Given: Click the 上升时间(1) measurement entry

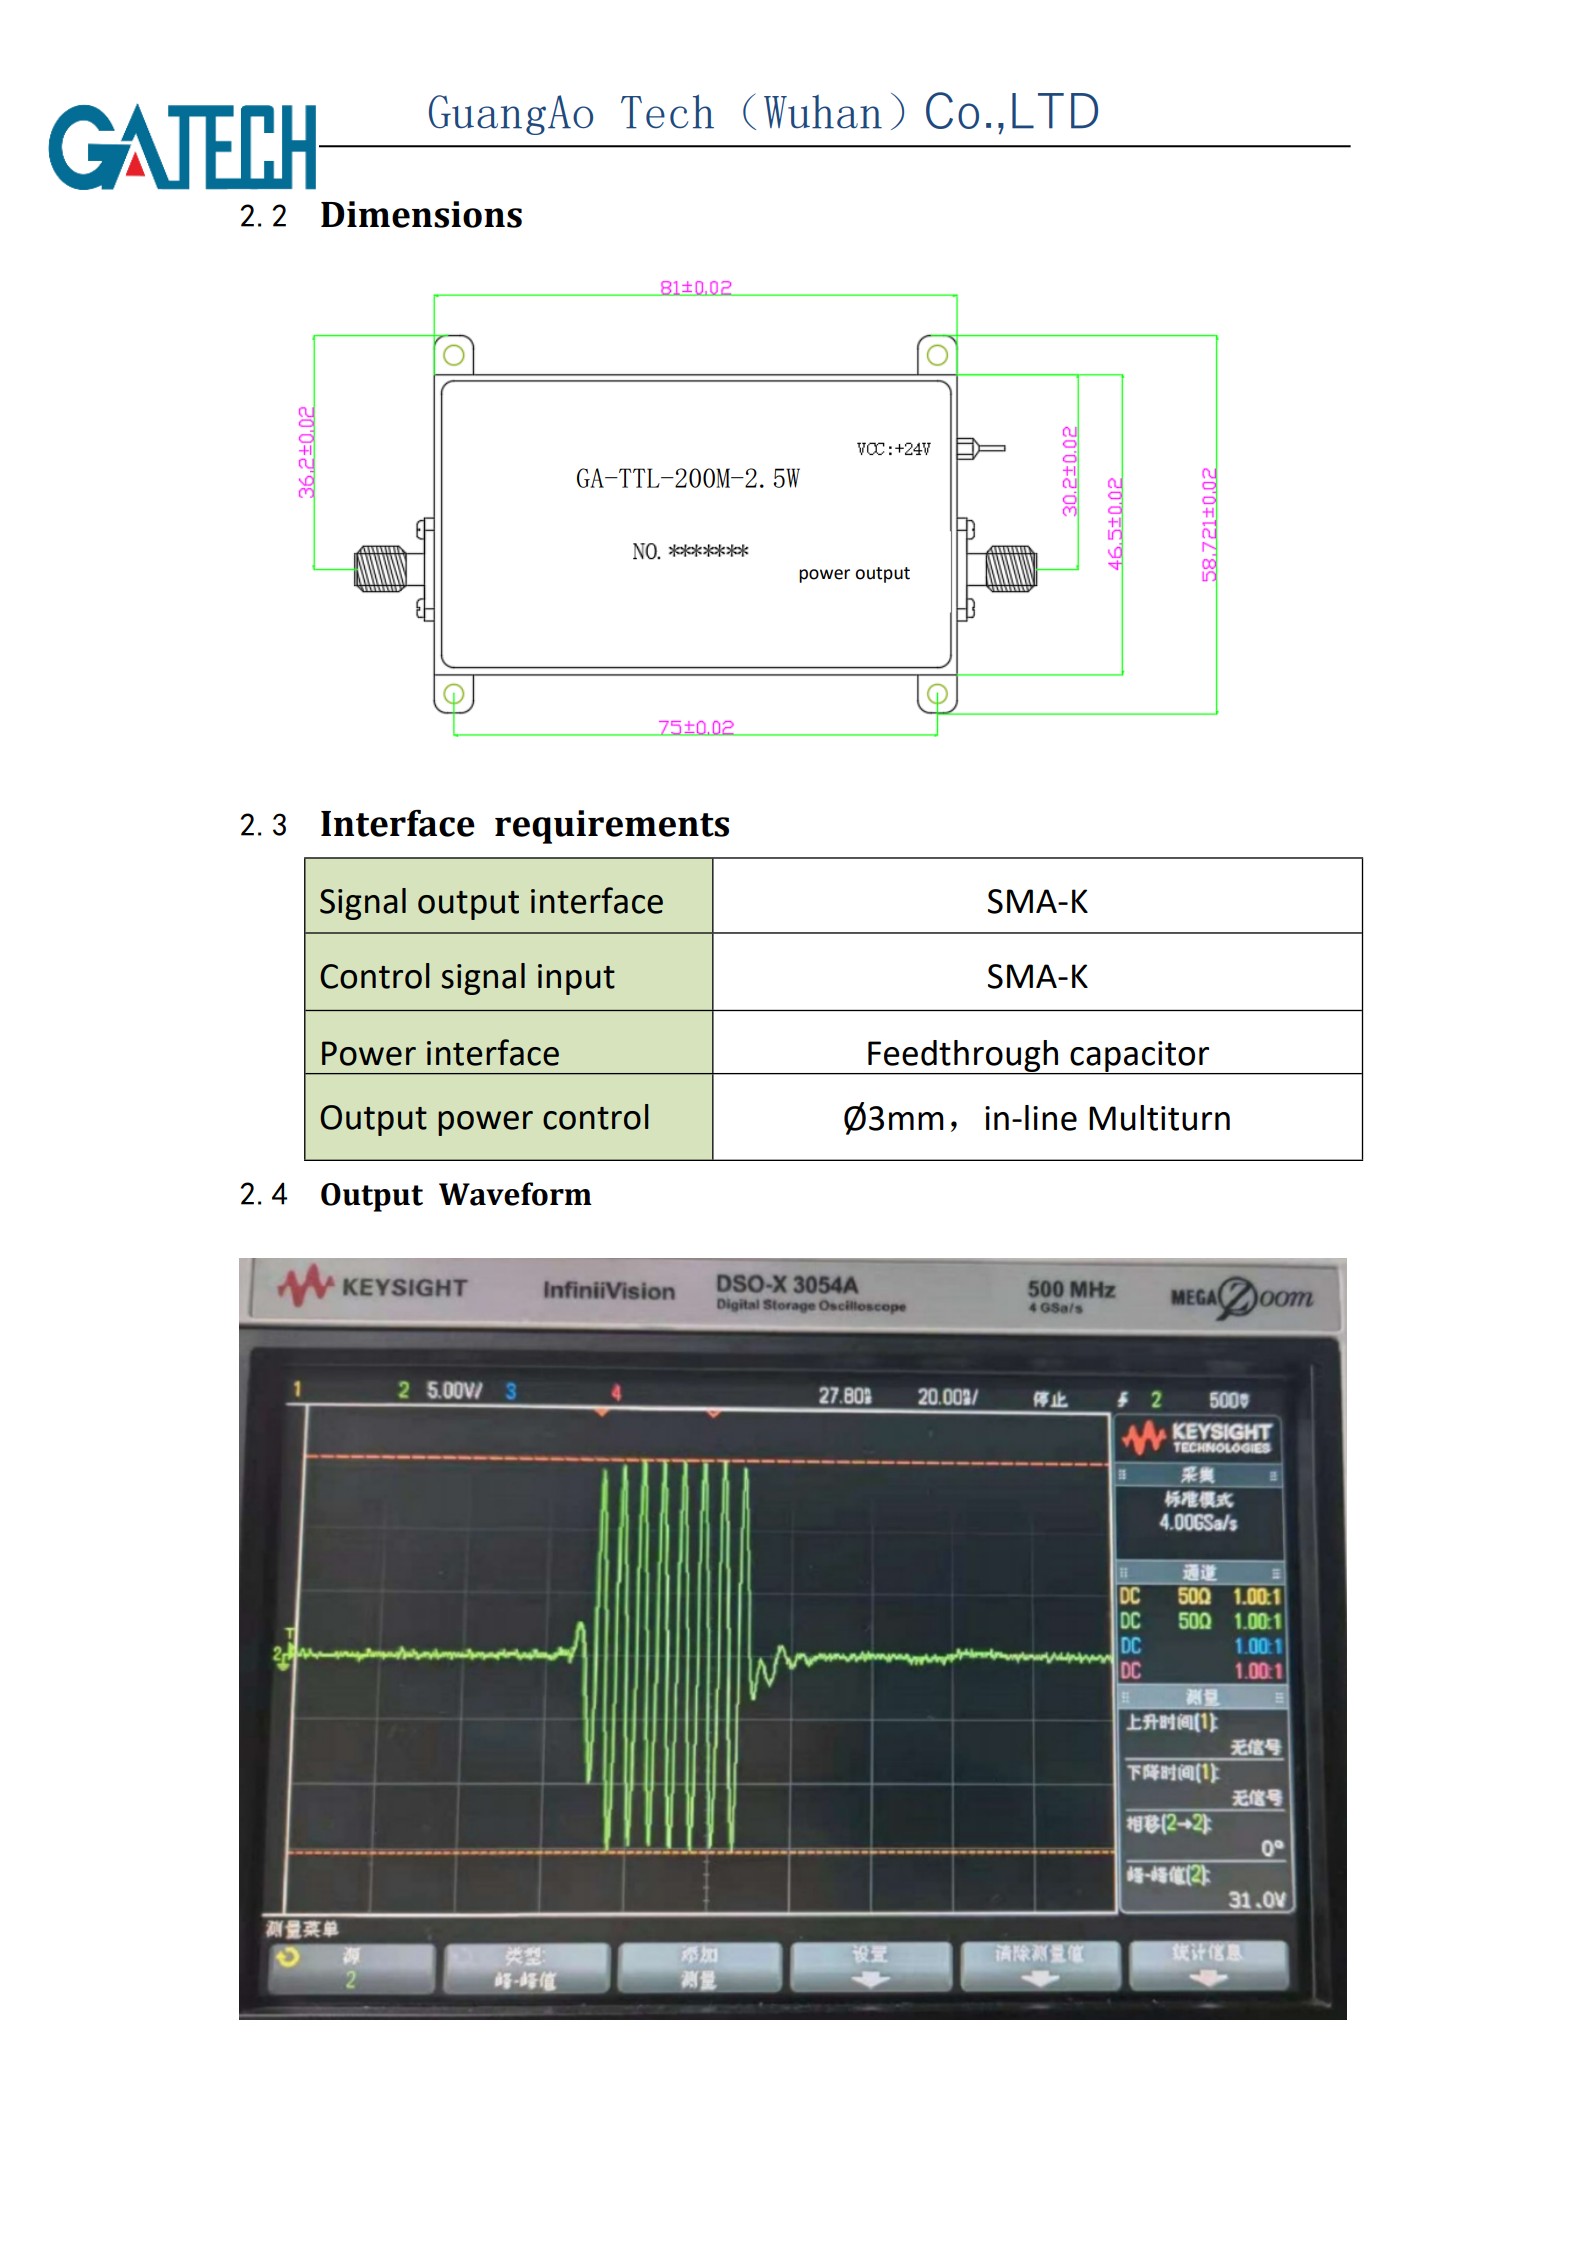Looking at the screenshot, I should click(x=1204, y=1734).
